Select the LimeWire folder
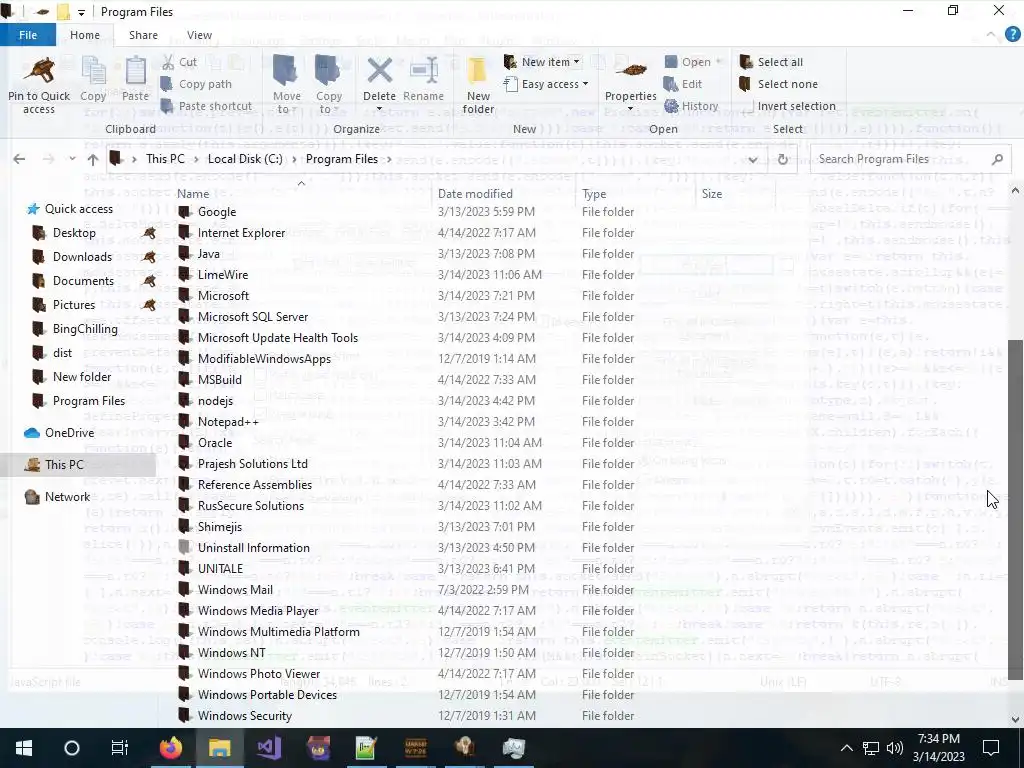The height and width of the screenshot is (768, 1024). (223, 275)
